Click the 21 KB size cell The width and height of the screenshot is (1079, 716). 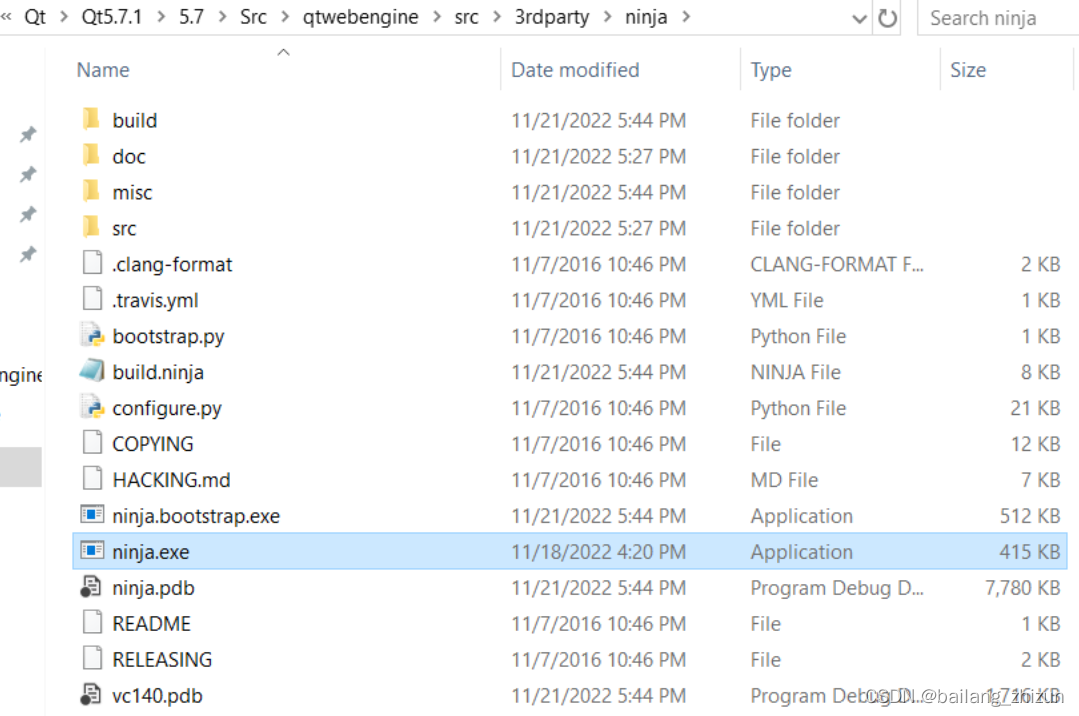pyautogui.click(x=1035, y=408)
